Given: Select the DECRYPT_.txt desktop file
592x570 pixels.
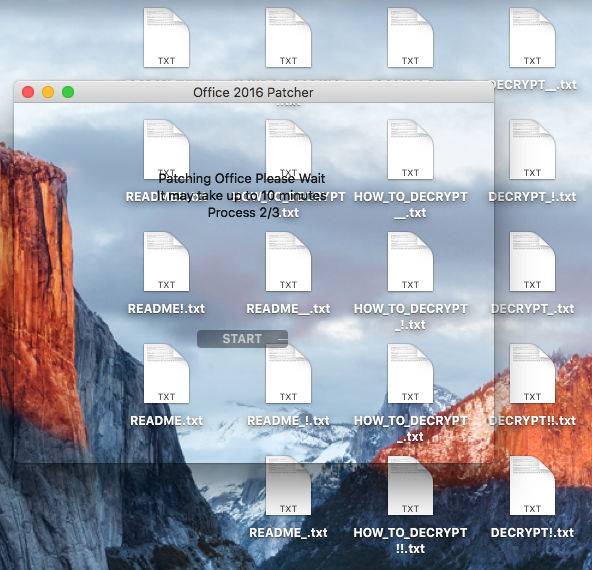Looking at the screenshot, I should [x=532, y=262].
